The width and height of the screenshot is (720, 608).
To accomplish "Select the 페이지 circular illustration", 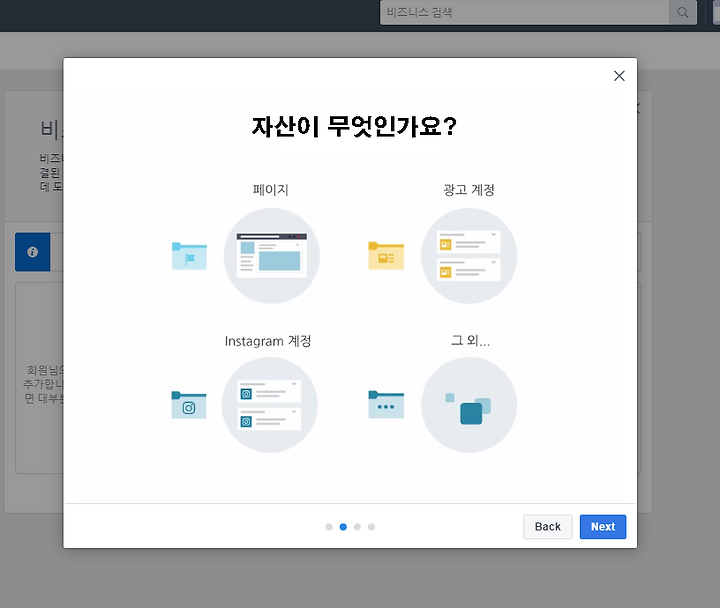I will pyautogui.click(x=271, y=256).
